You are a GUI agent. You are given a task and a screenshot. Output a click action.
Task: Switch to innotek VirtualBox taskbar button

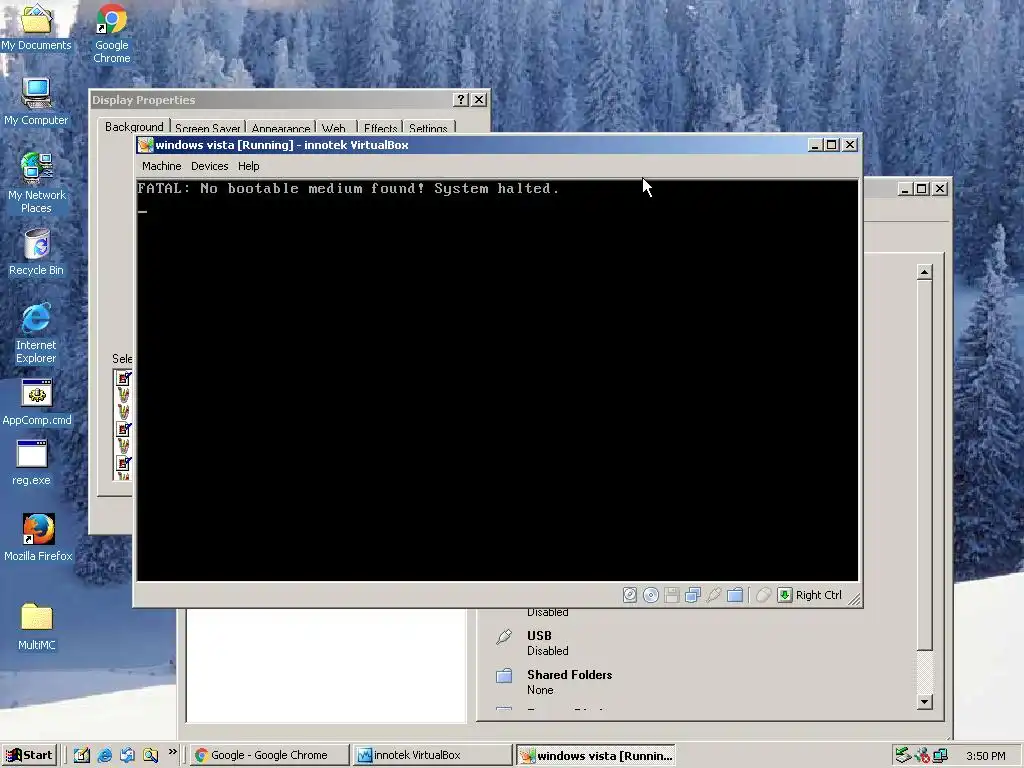[x=432, y=755]
